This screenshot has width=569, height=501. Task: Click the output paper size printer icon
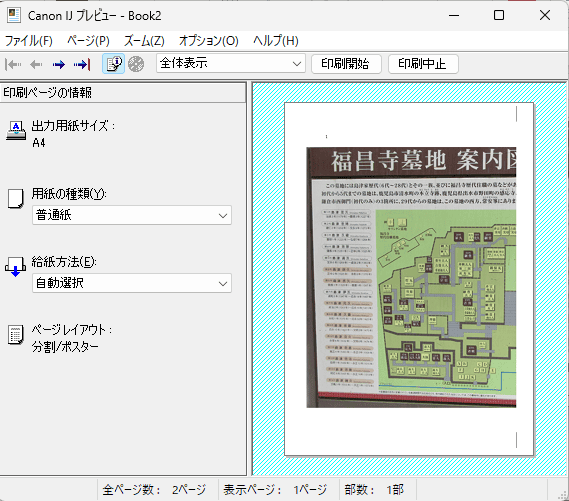[x=16, y=131]
